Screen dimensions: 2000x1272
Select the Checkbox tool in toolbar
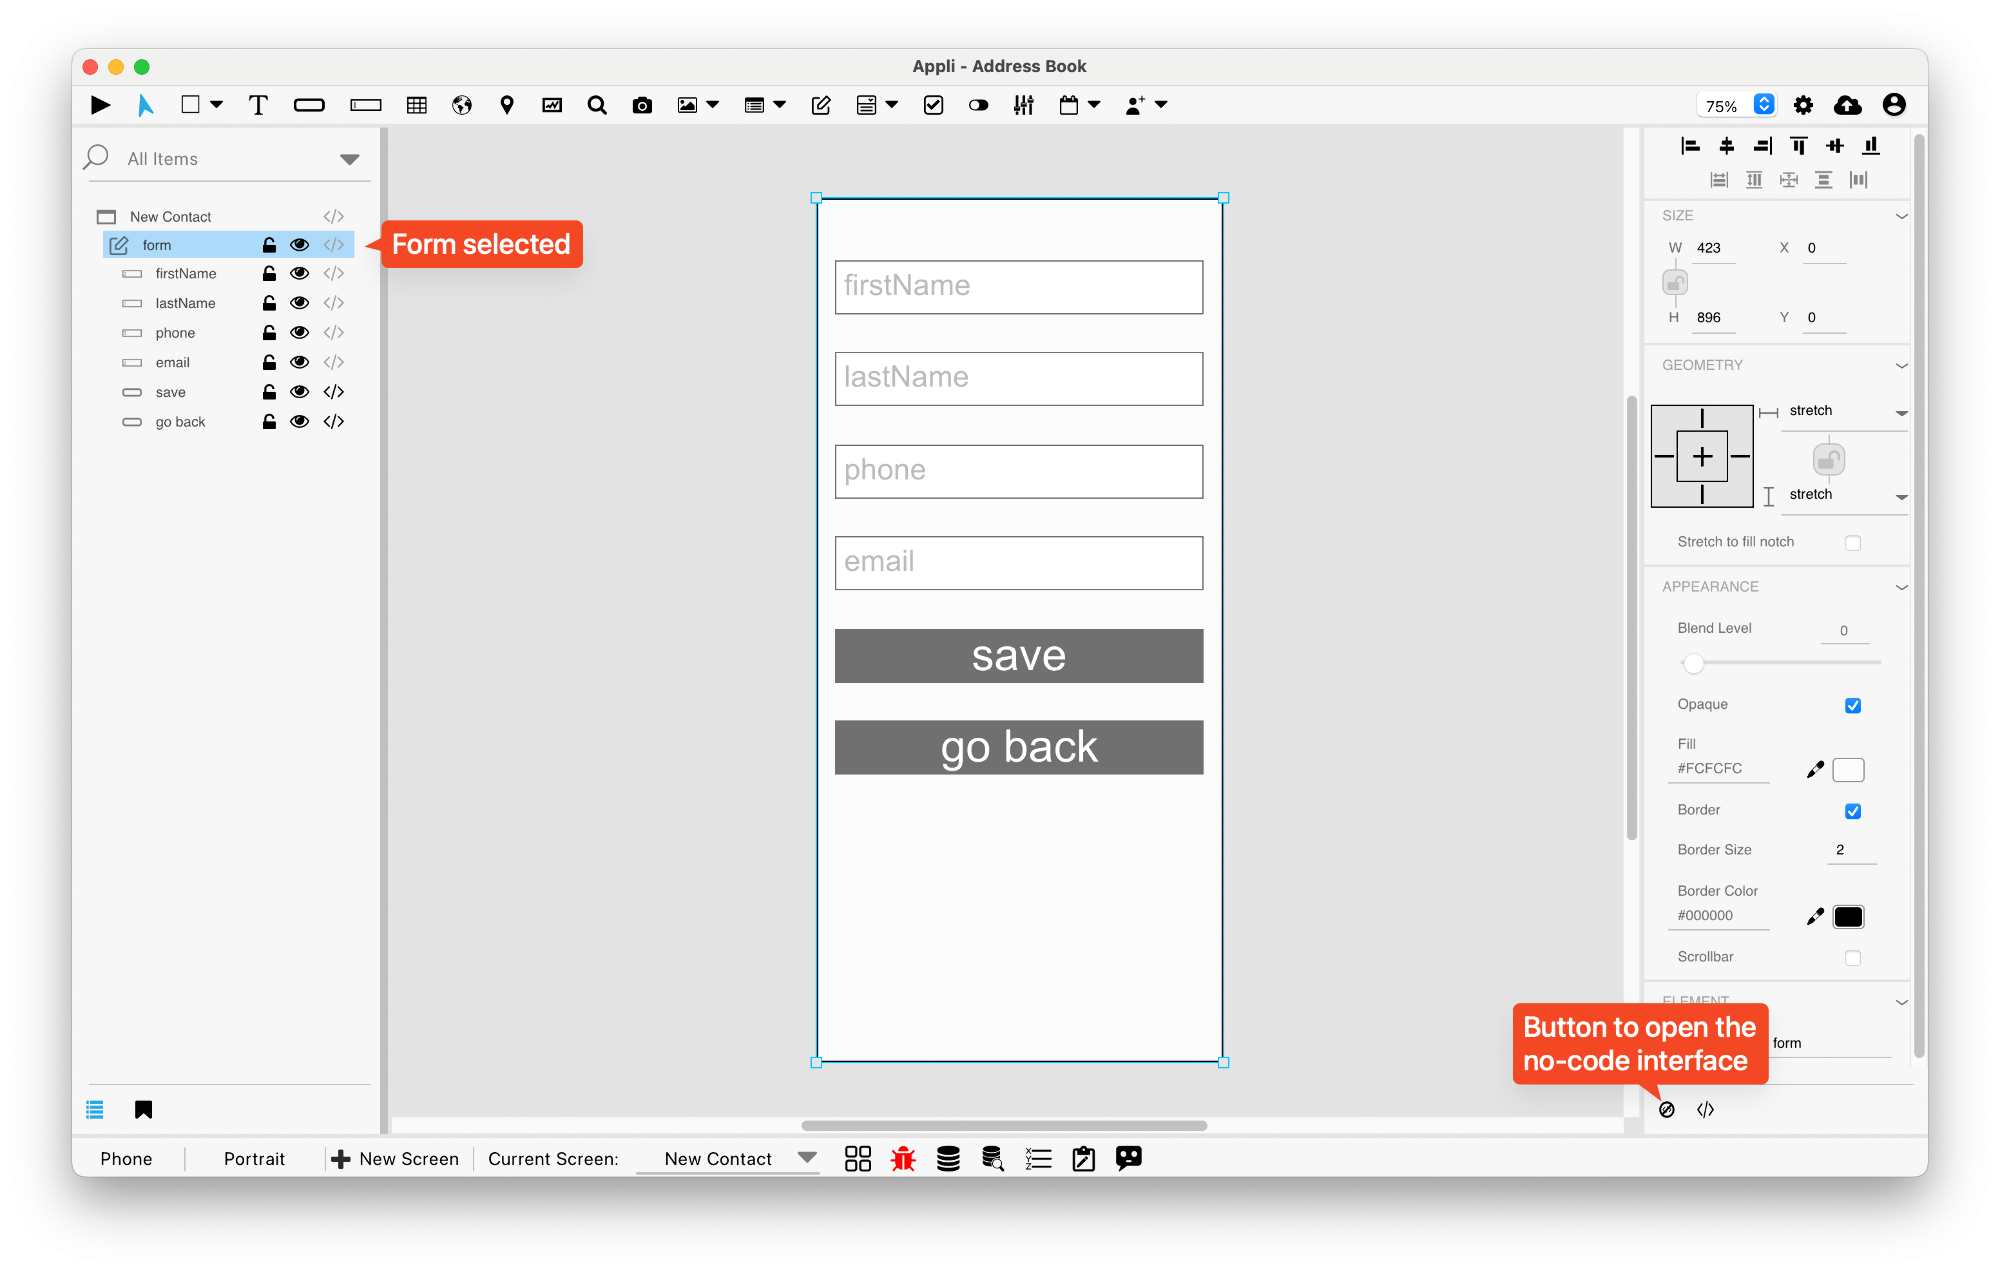click(x=934, y=103)
